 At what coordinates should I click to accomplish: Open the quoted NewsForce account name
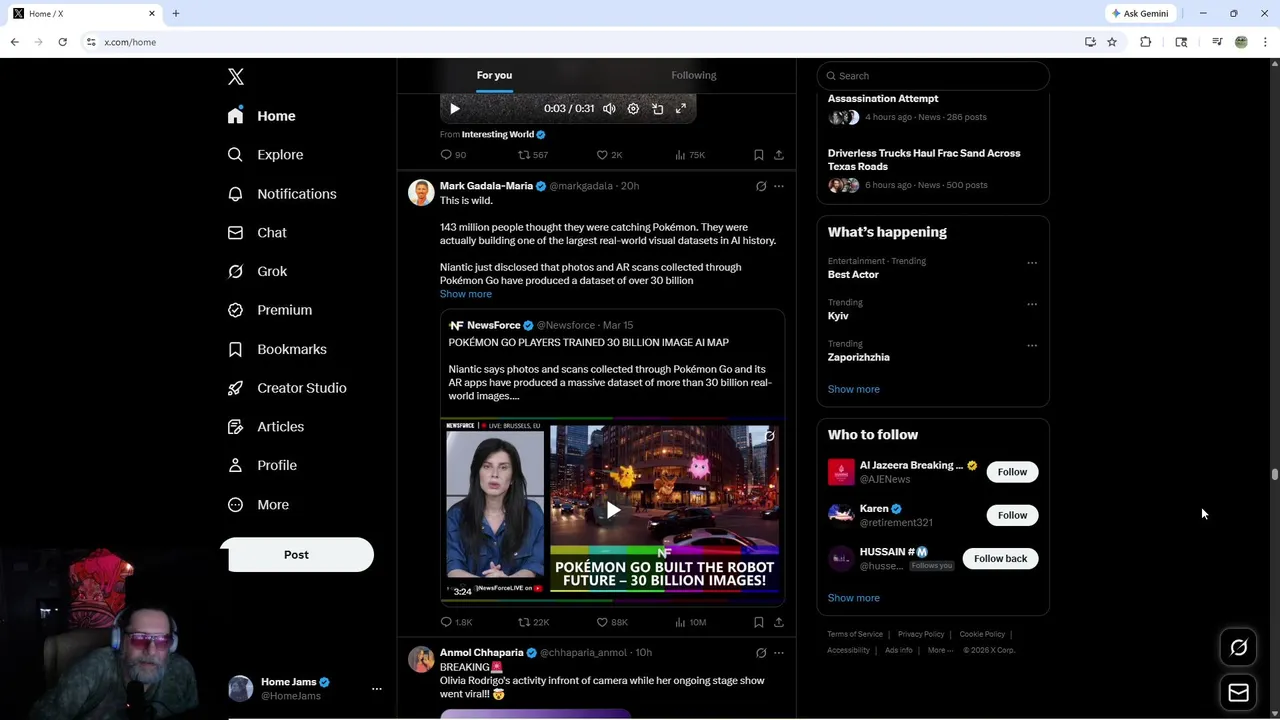[494, 325]
